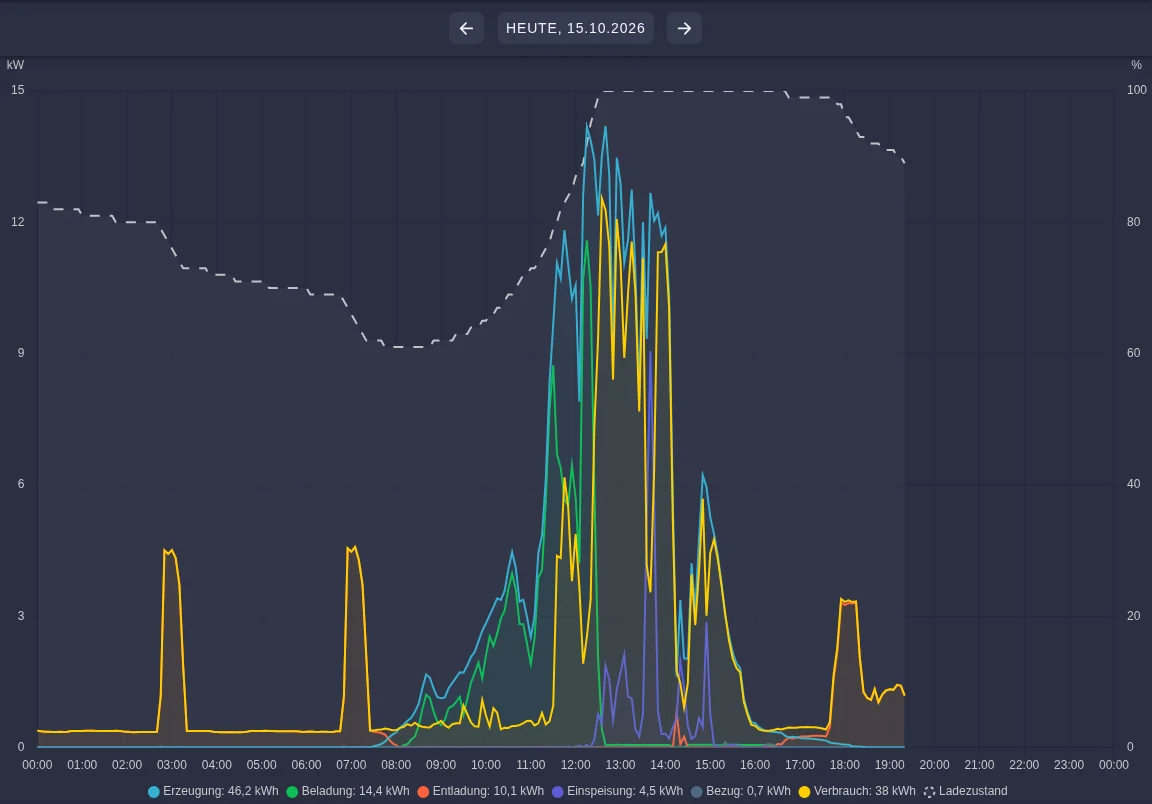Click the kW unit label

(x=15, y=65)
